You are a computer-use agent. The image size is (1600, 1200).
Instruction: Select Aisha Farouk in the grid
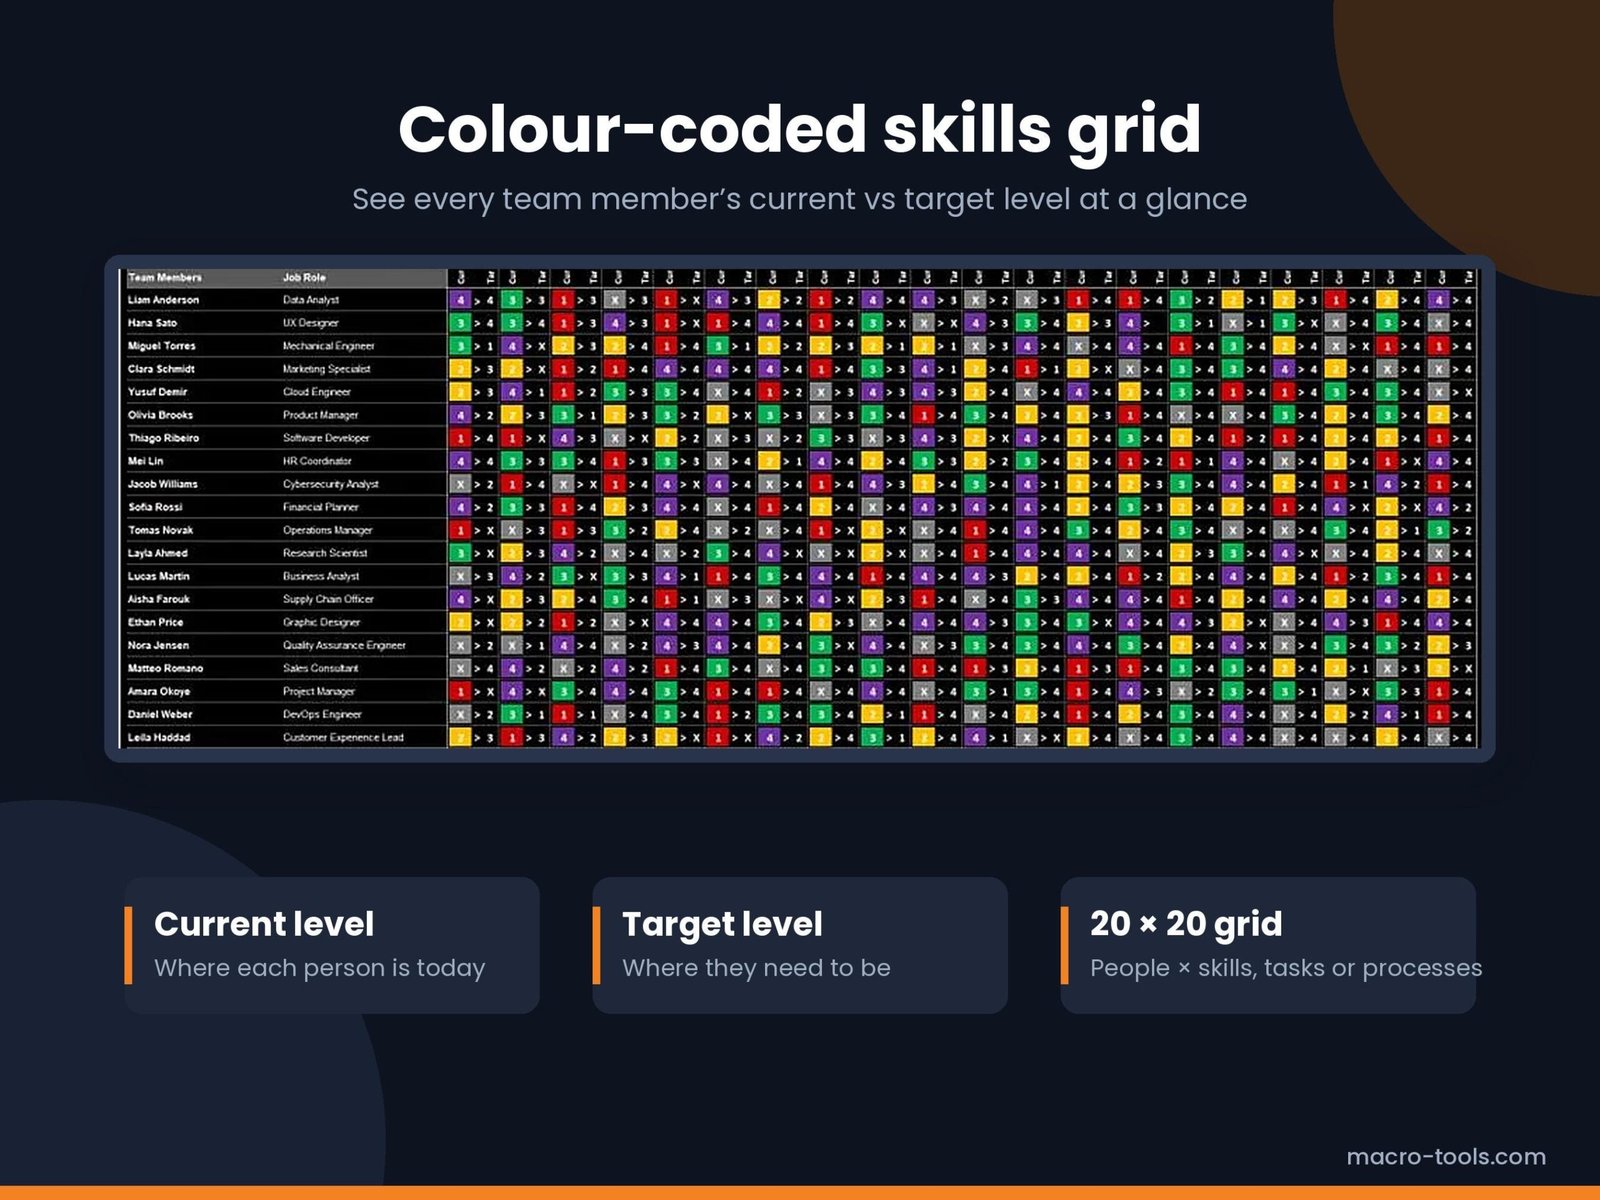158,599
